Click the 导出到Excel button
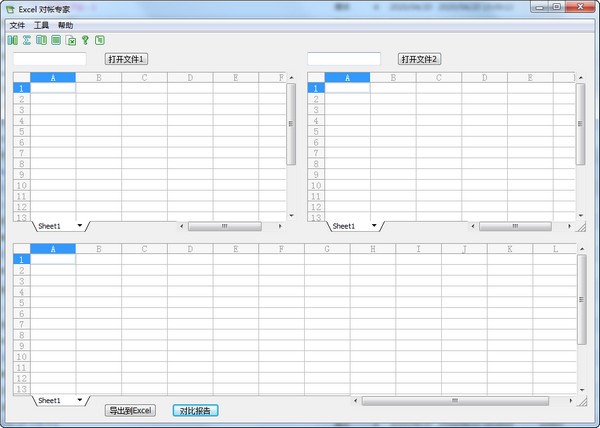The height and width of the screenshot is (428, 600). pos(132,410)
